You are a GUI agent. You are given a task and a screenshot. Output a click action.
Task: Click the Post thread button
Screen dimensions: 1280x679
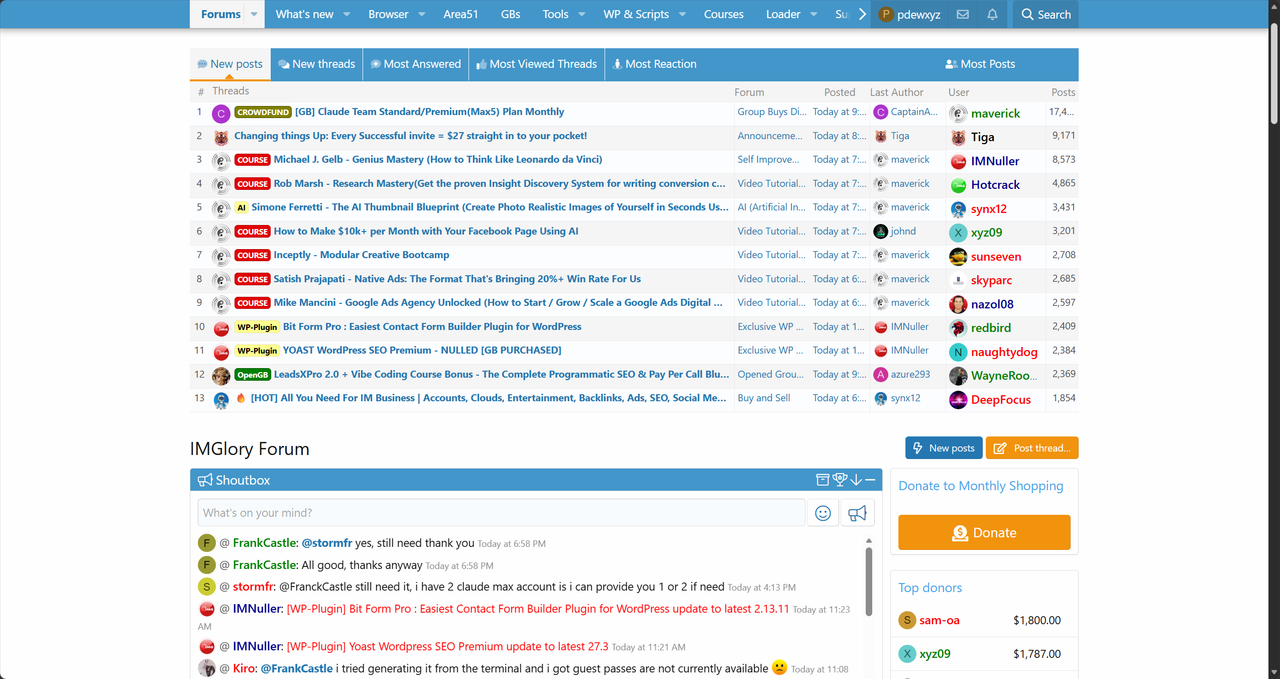pos(1032,448)
